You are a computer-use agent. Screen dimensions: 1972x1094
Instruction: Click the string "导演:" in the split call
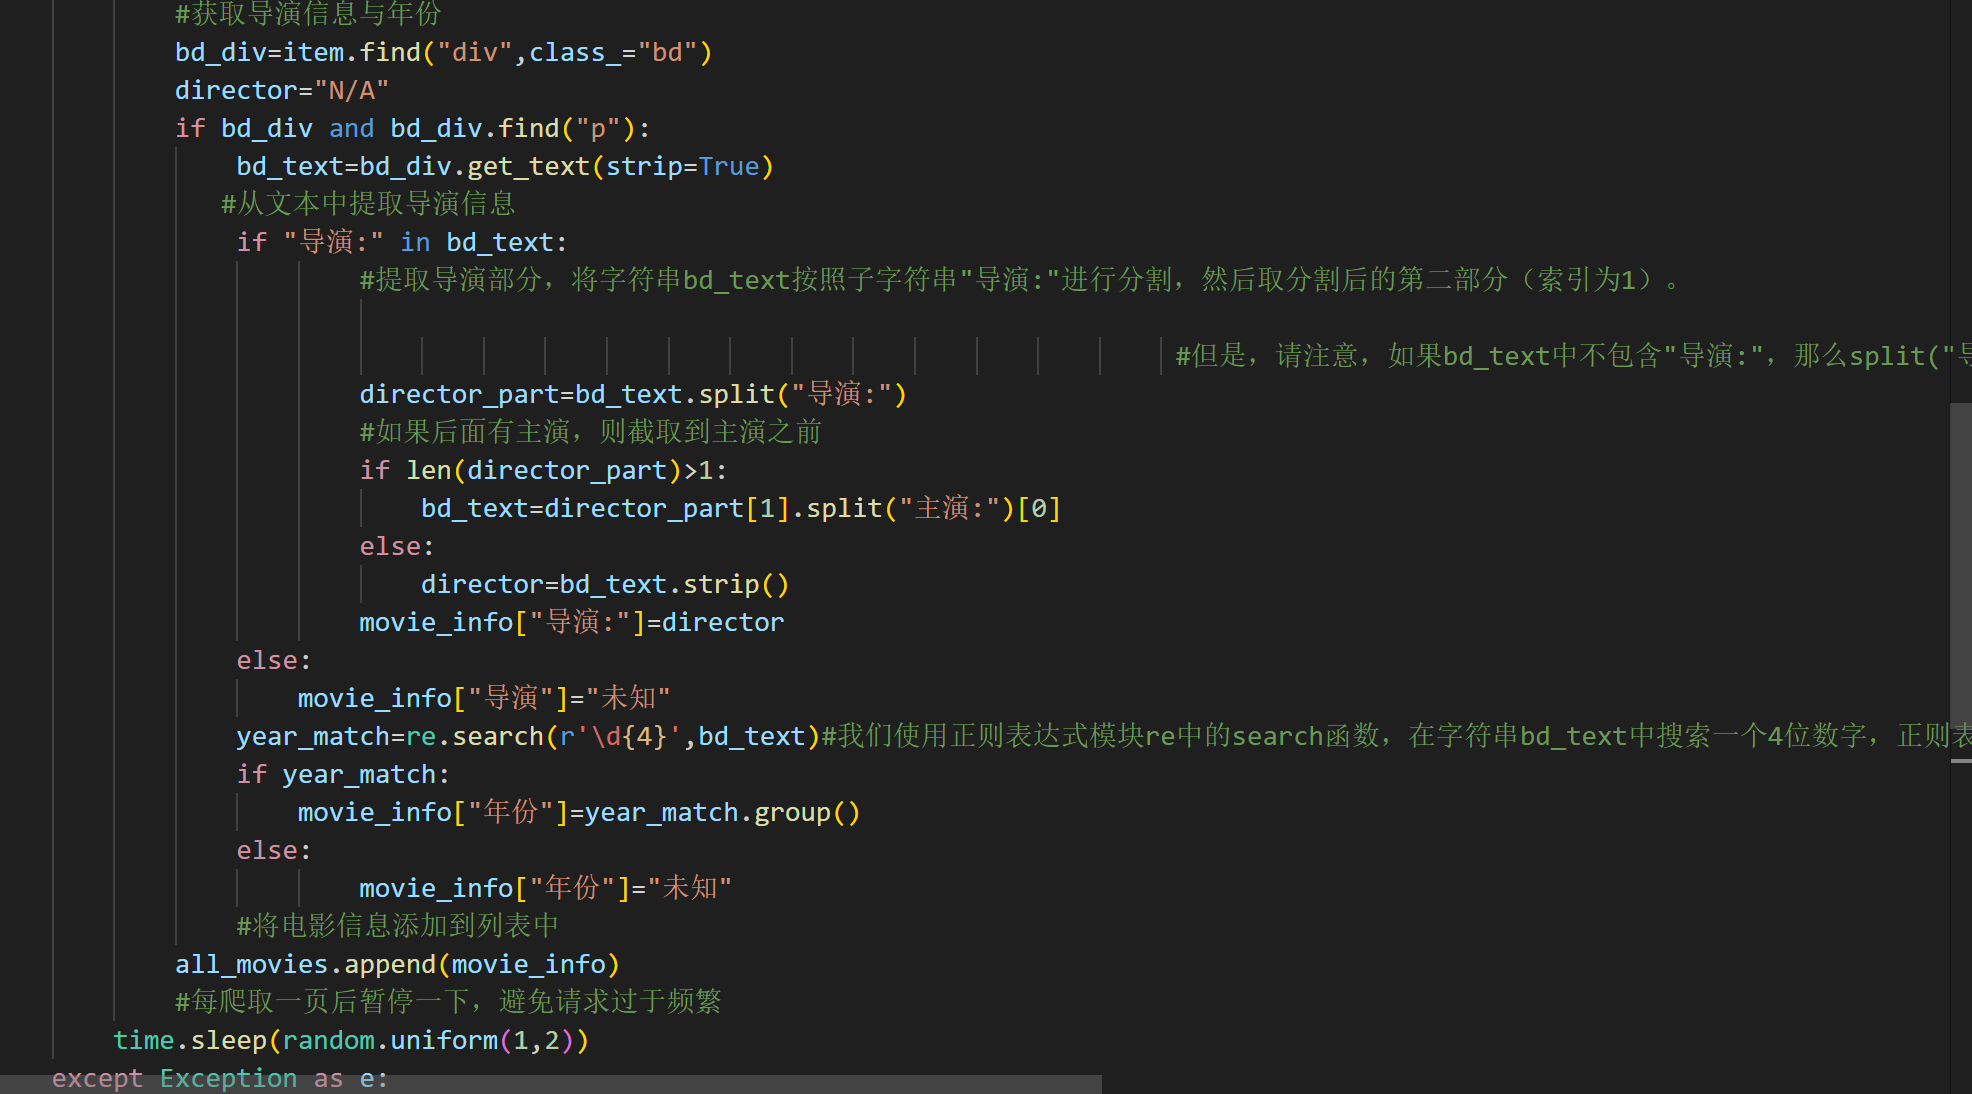pos(845,394)
